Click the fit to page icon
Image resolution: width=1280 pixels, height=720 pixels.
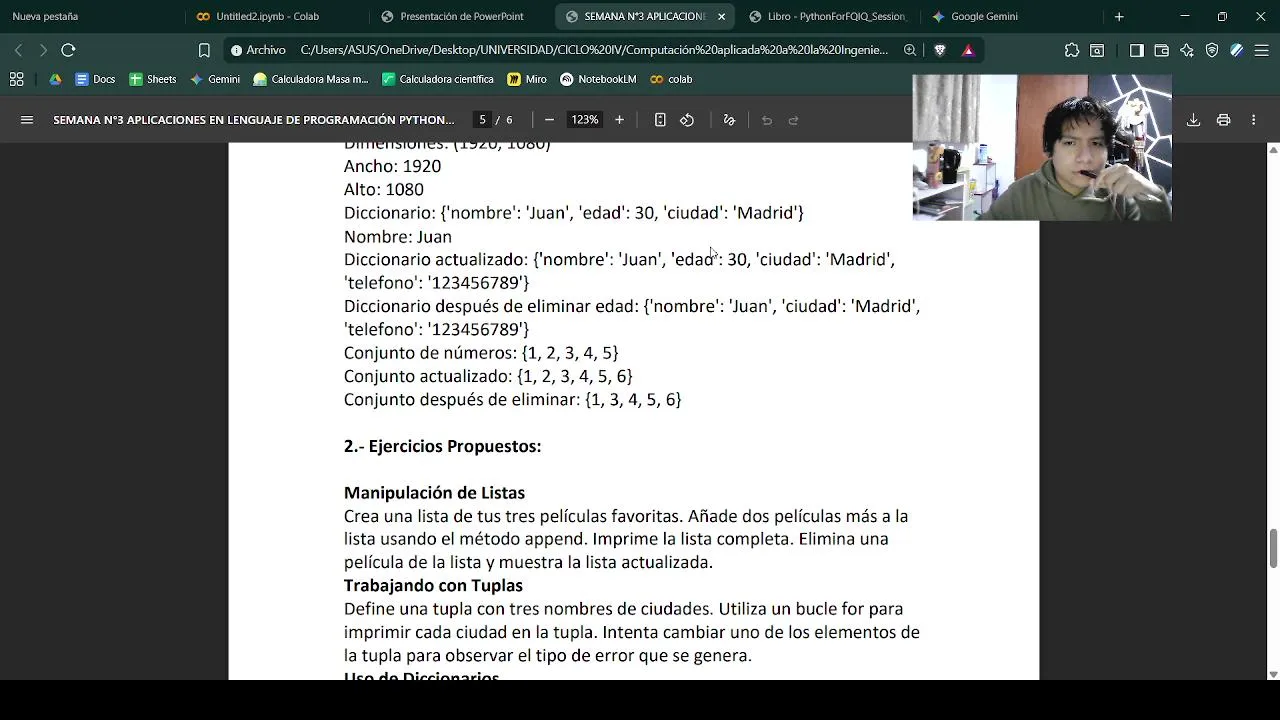coord(660,120)
